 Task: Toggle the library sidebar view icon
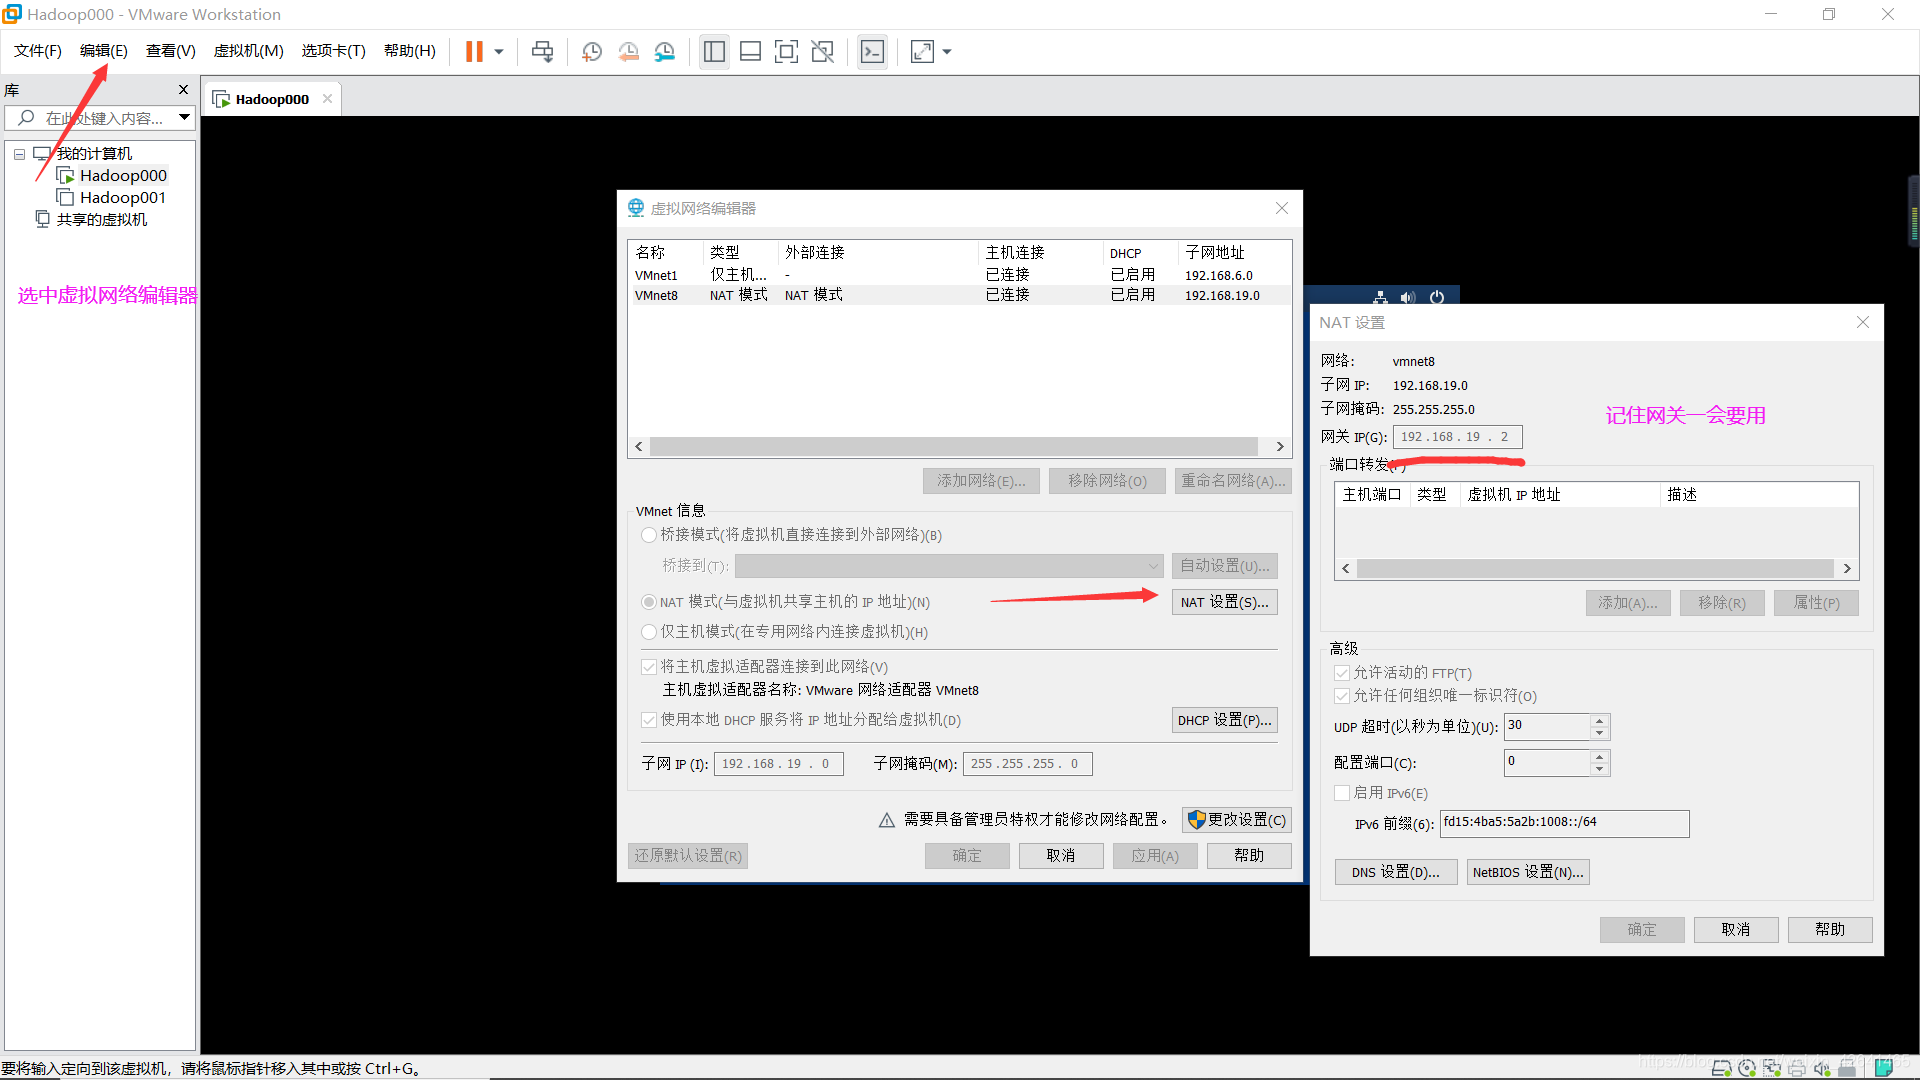pos(714,52)
